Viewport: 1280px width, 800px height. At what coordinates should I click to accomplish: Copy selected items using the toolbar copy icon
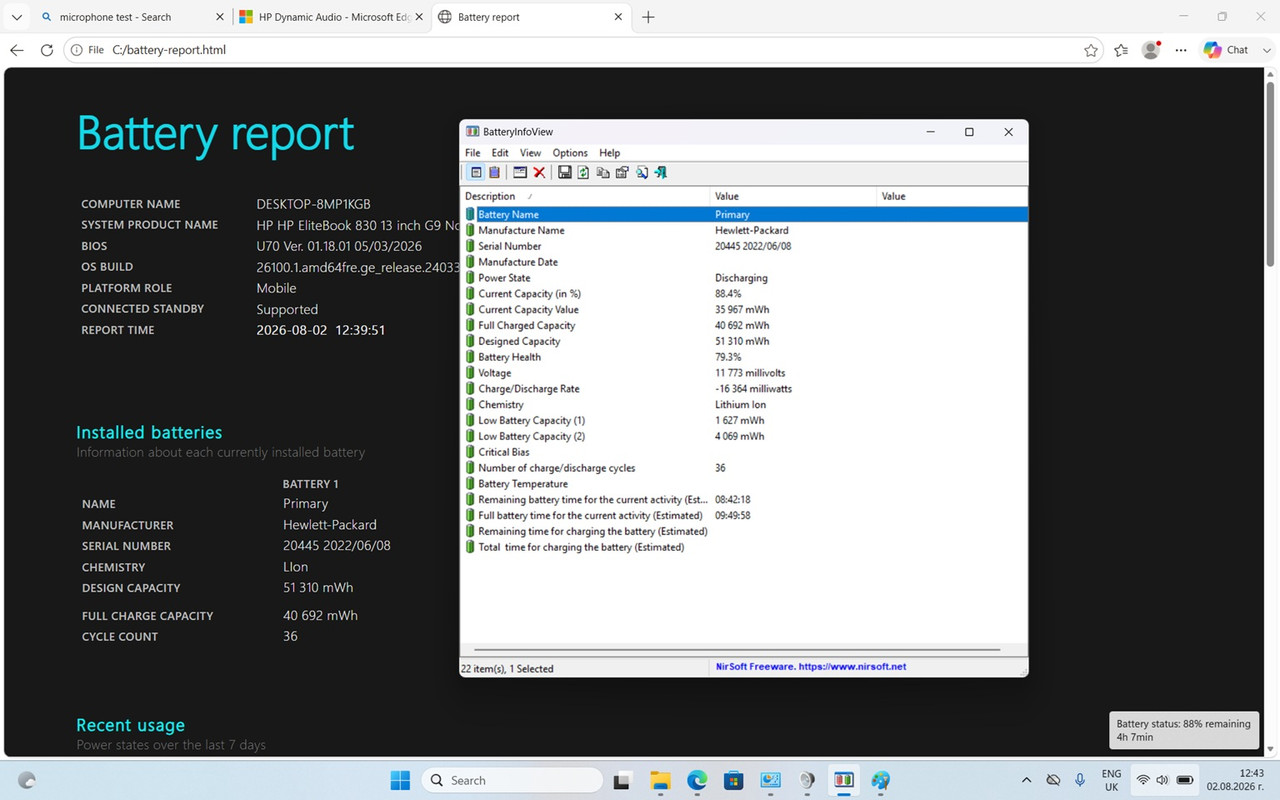coord(603,173)
